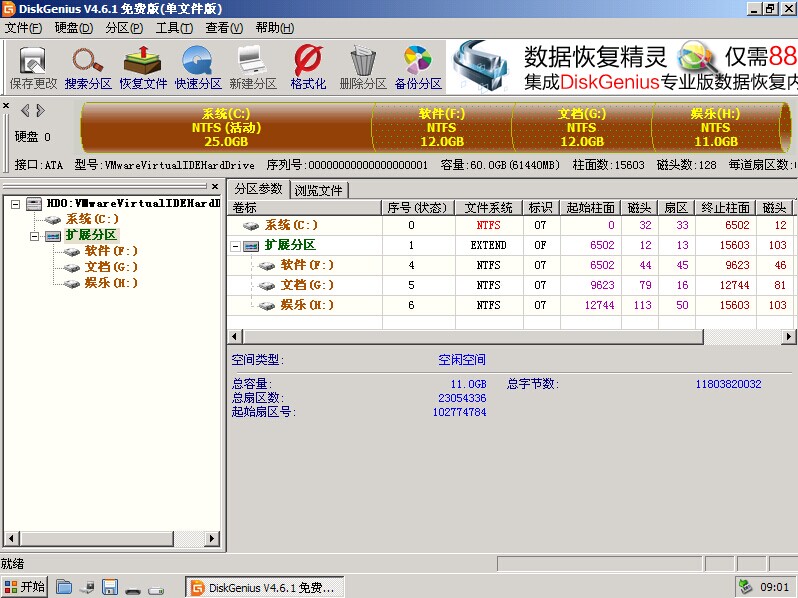Open the 文件(F) menu

23,28
